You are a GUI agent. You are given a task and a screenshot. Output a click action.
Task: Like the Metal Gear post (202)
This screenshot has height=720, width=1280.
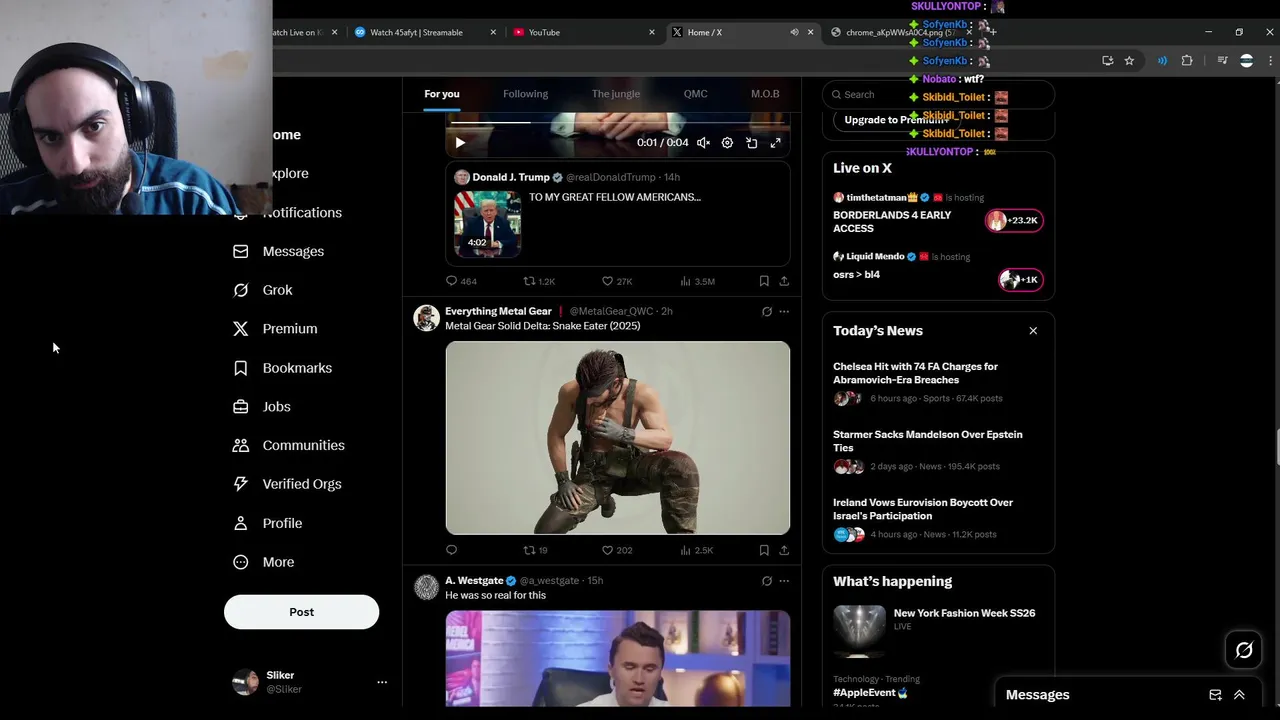(x=617, y=550)
